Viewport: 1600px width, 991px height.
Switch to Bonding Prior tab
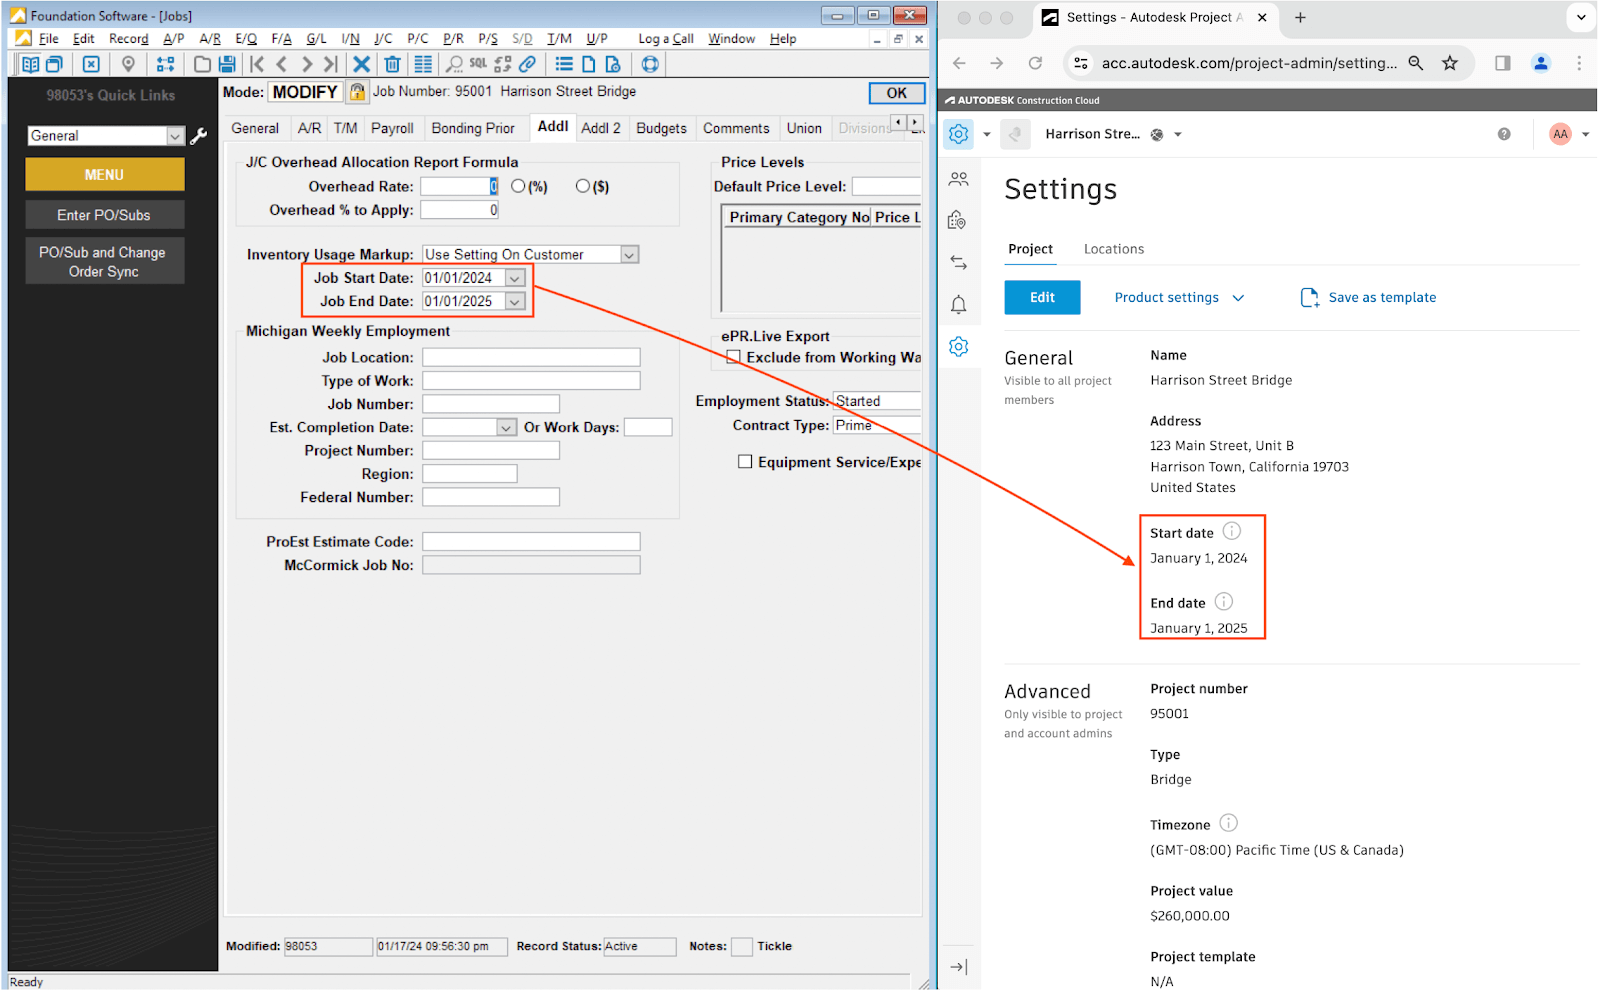click(473, 128)
